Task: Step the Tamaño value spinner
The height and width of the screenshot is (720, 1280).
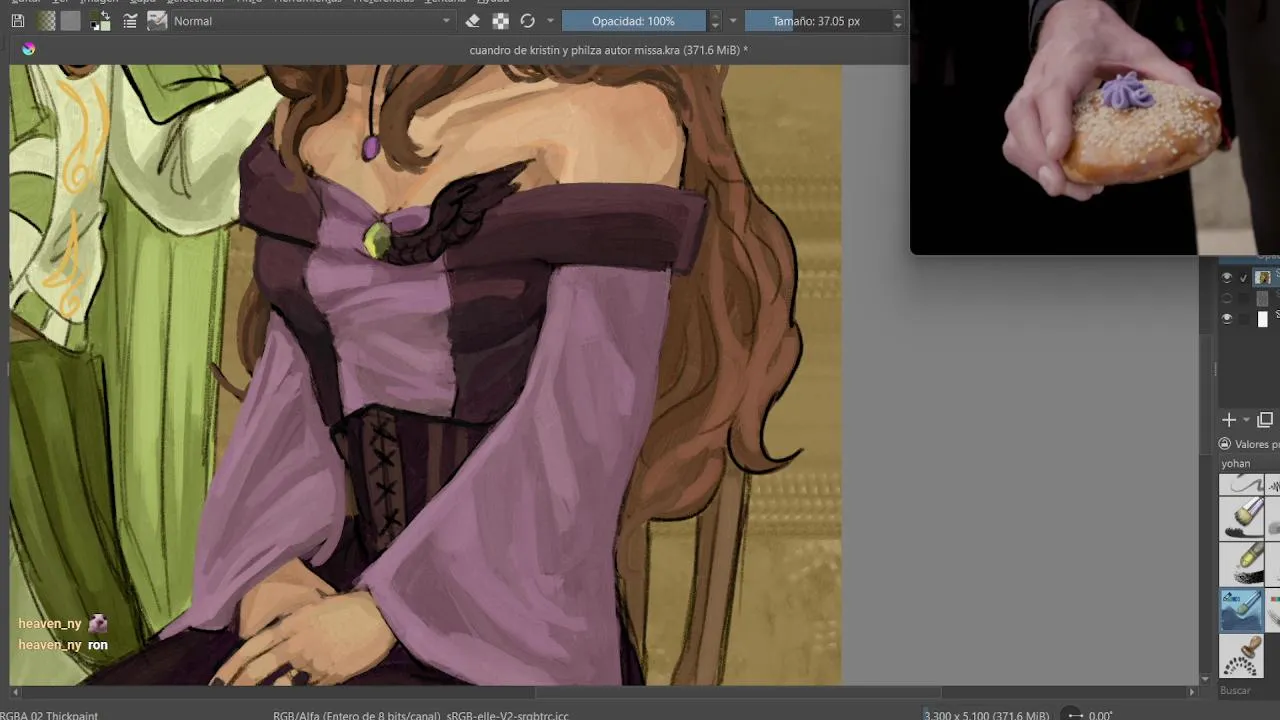Action: (897, 20)
